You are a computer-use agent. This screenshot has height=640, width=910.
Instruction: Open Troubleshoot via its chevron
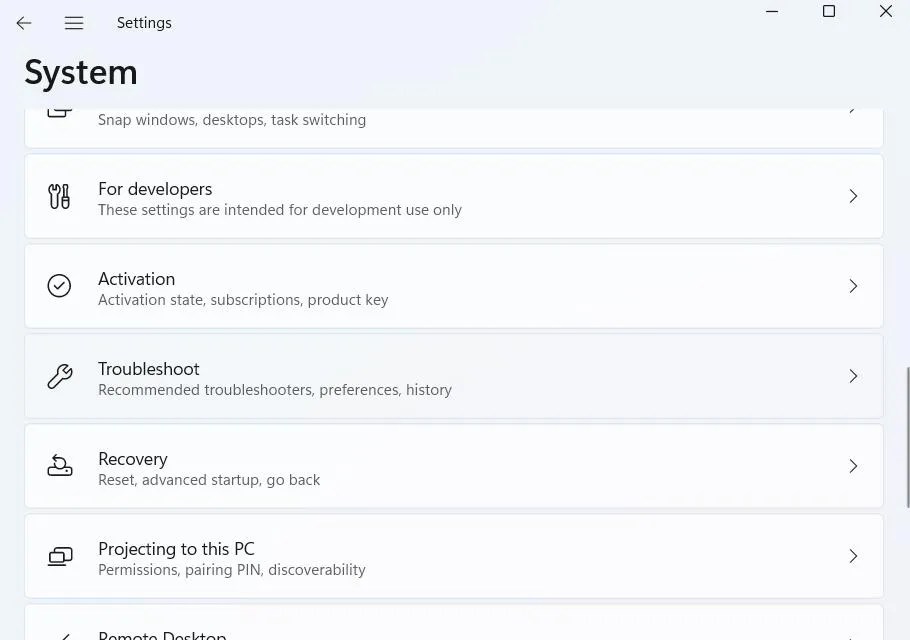pos(853,376)
